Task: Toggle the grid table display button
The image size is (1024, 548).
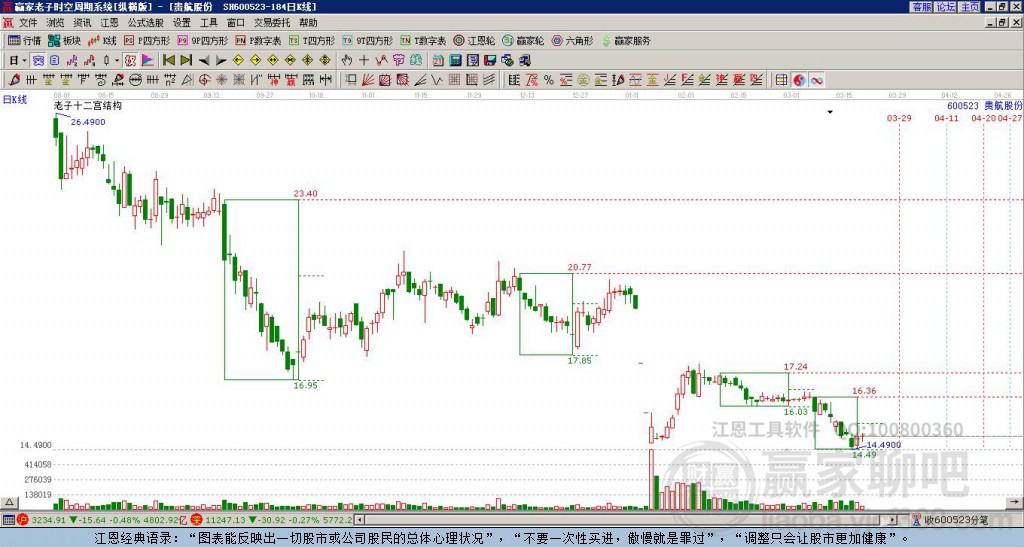Action: point(781,80)
